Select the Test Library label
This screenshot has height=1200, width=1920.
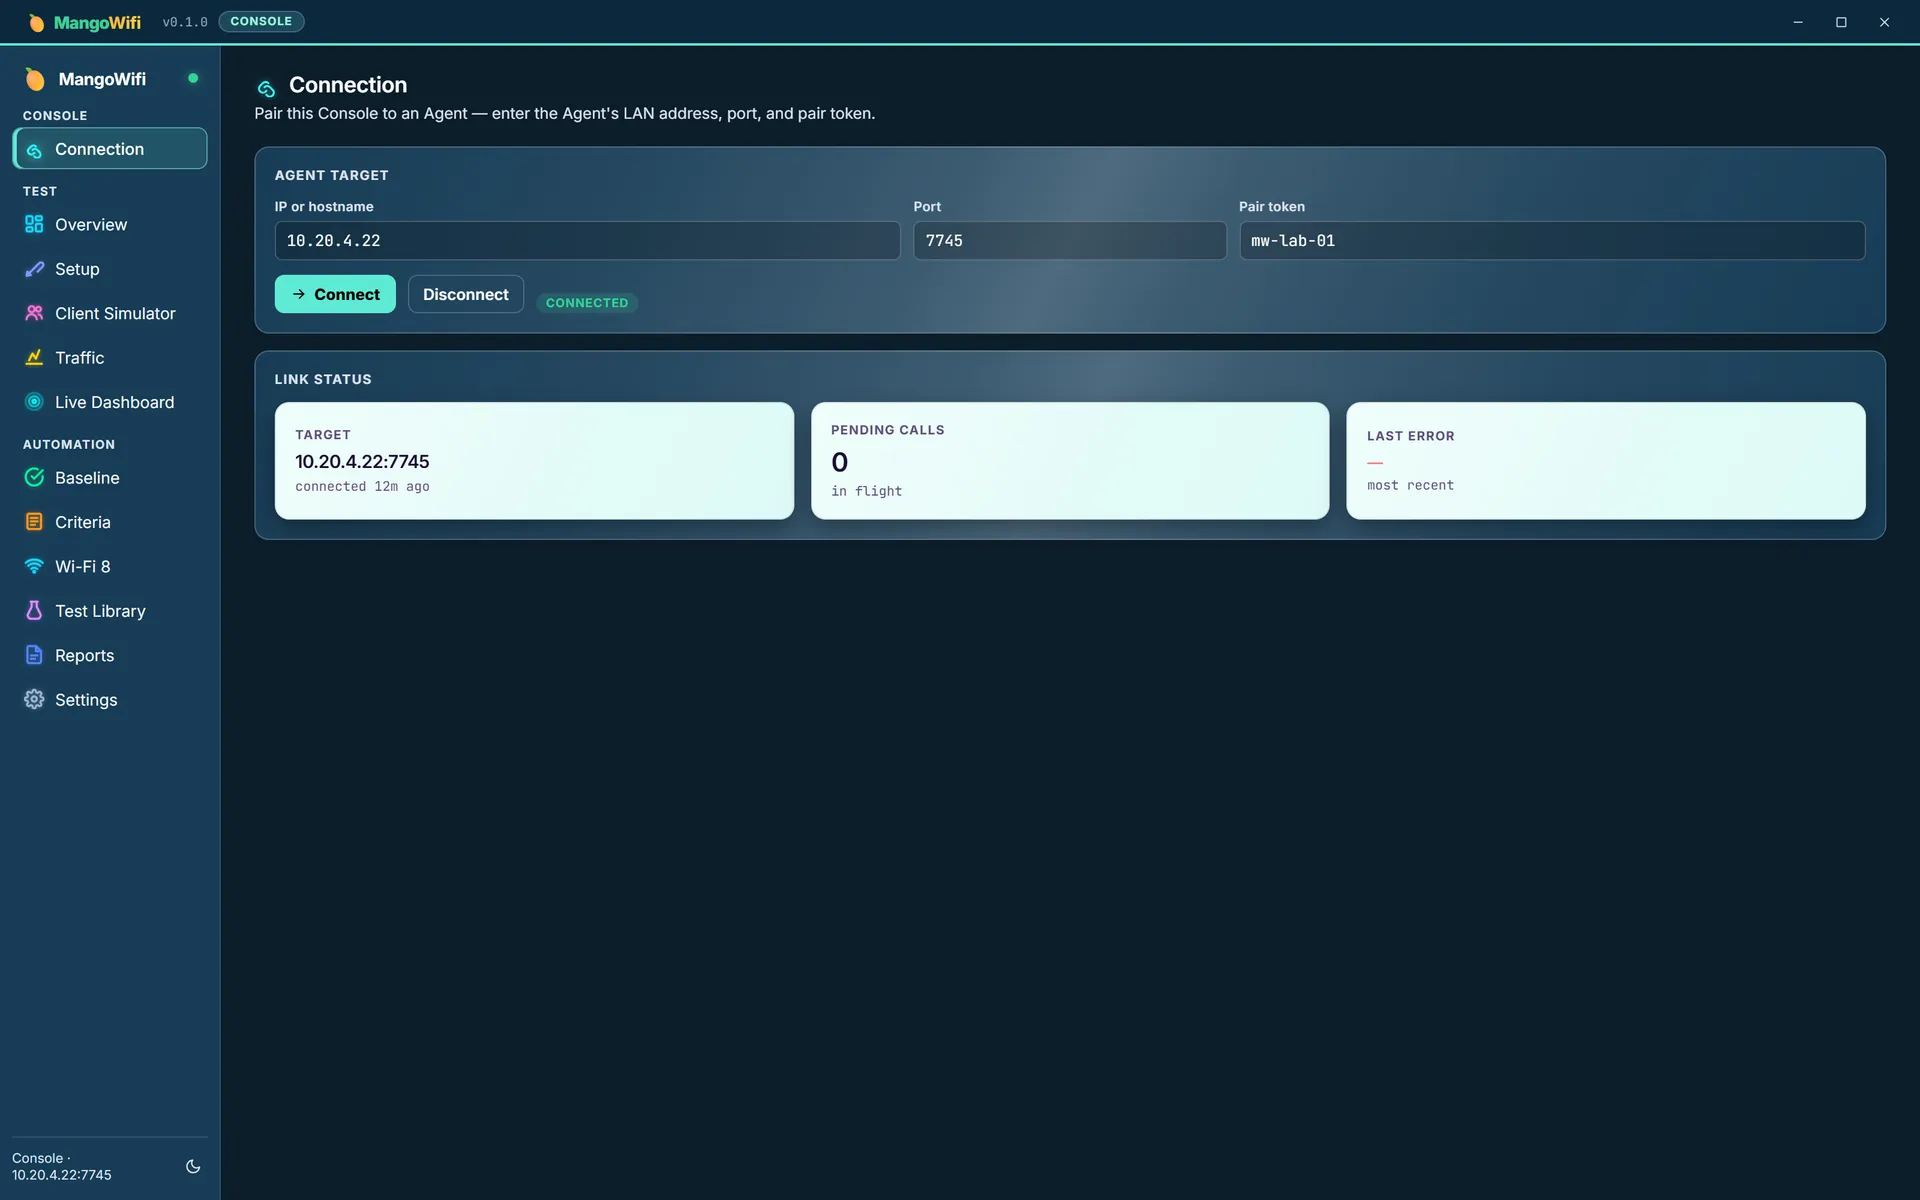100,611
